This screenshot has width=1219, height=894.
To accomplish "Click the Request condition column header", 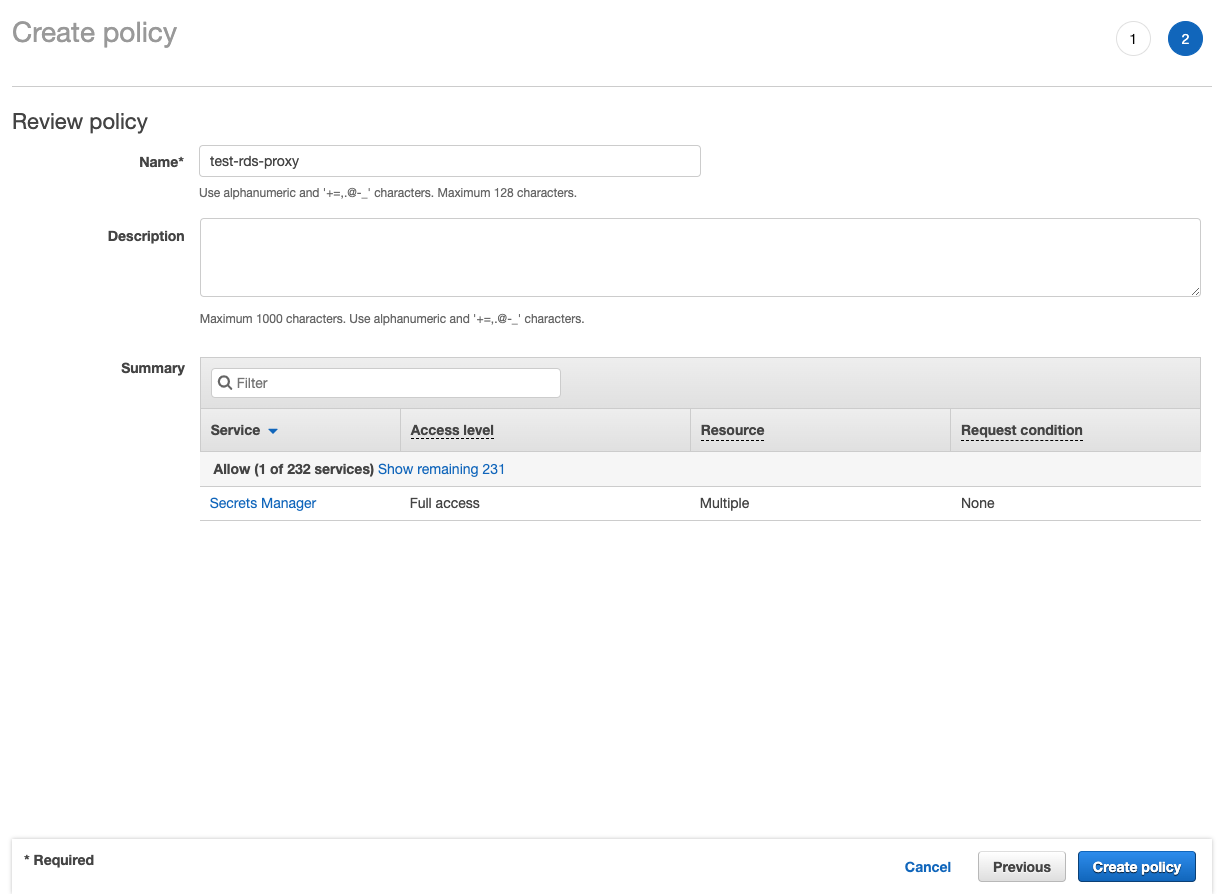I will (1021, 430).
